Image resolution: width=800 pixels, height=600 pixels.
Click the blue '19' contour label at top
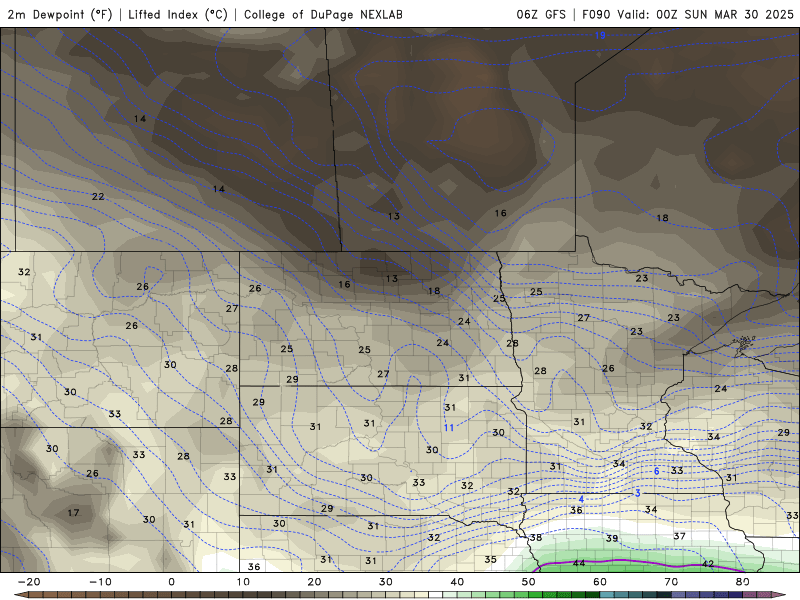[600, 35]
